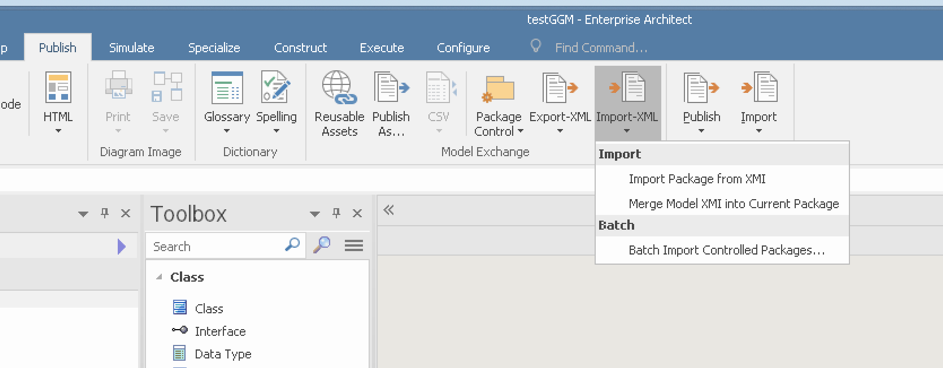
Task: Click the Export-XML icon
Action: (x=560, y=88)
